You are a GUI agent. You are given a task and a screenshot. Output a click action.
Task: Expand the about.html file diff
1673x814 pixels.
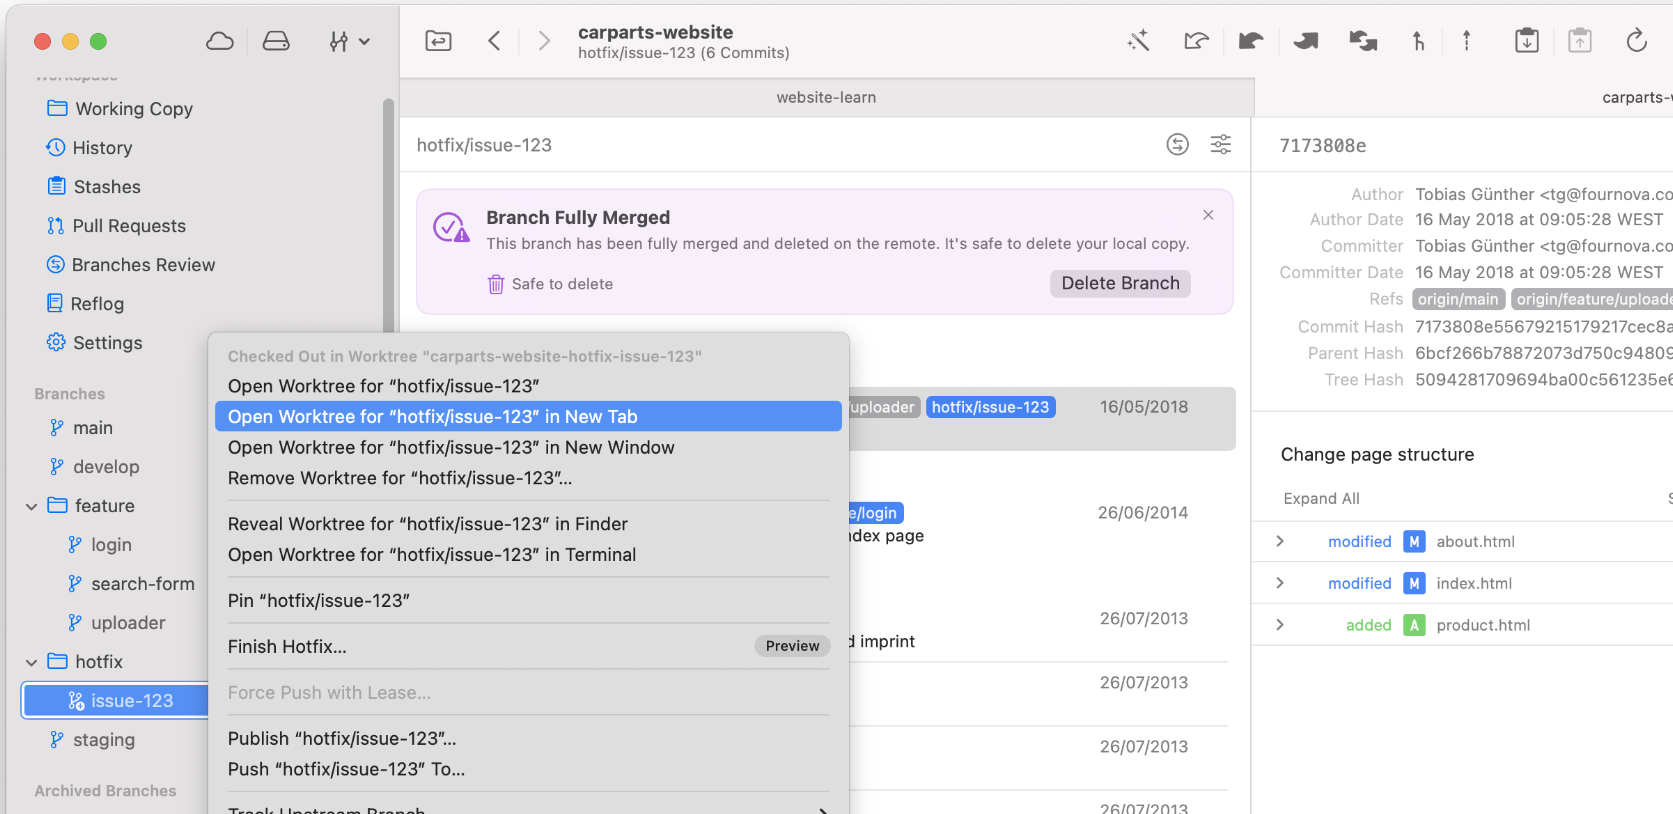1280,542
